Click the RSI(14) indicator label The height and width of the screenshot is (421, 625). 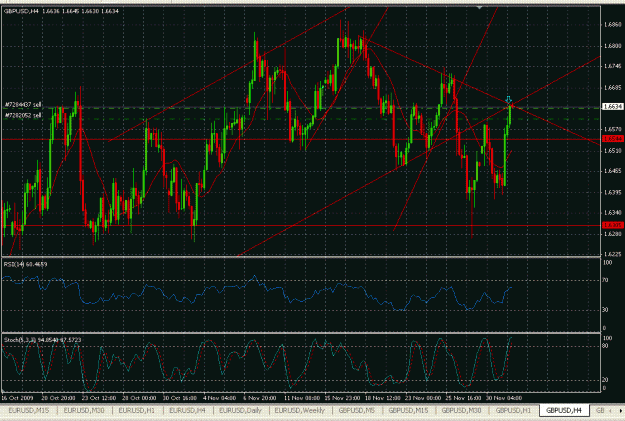[26, 264]
